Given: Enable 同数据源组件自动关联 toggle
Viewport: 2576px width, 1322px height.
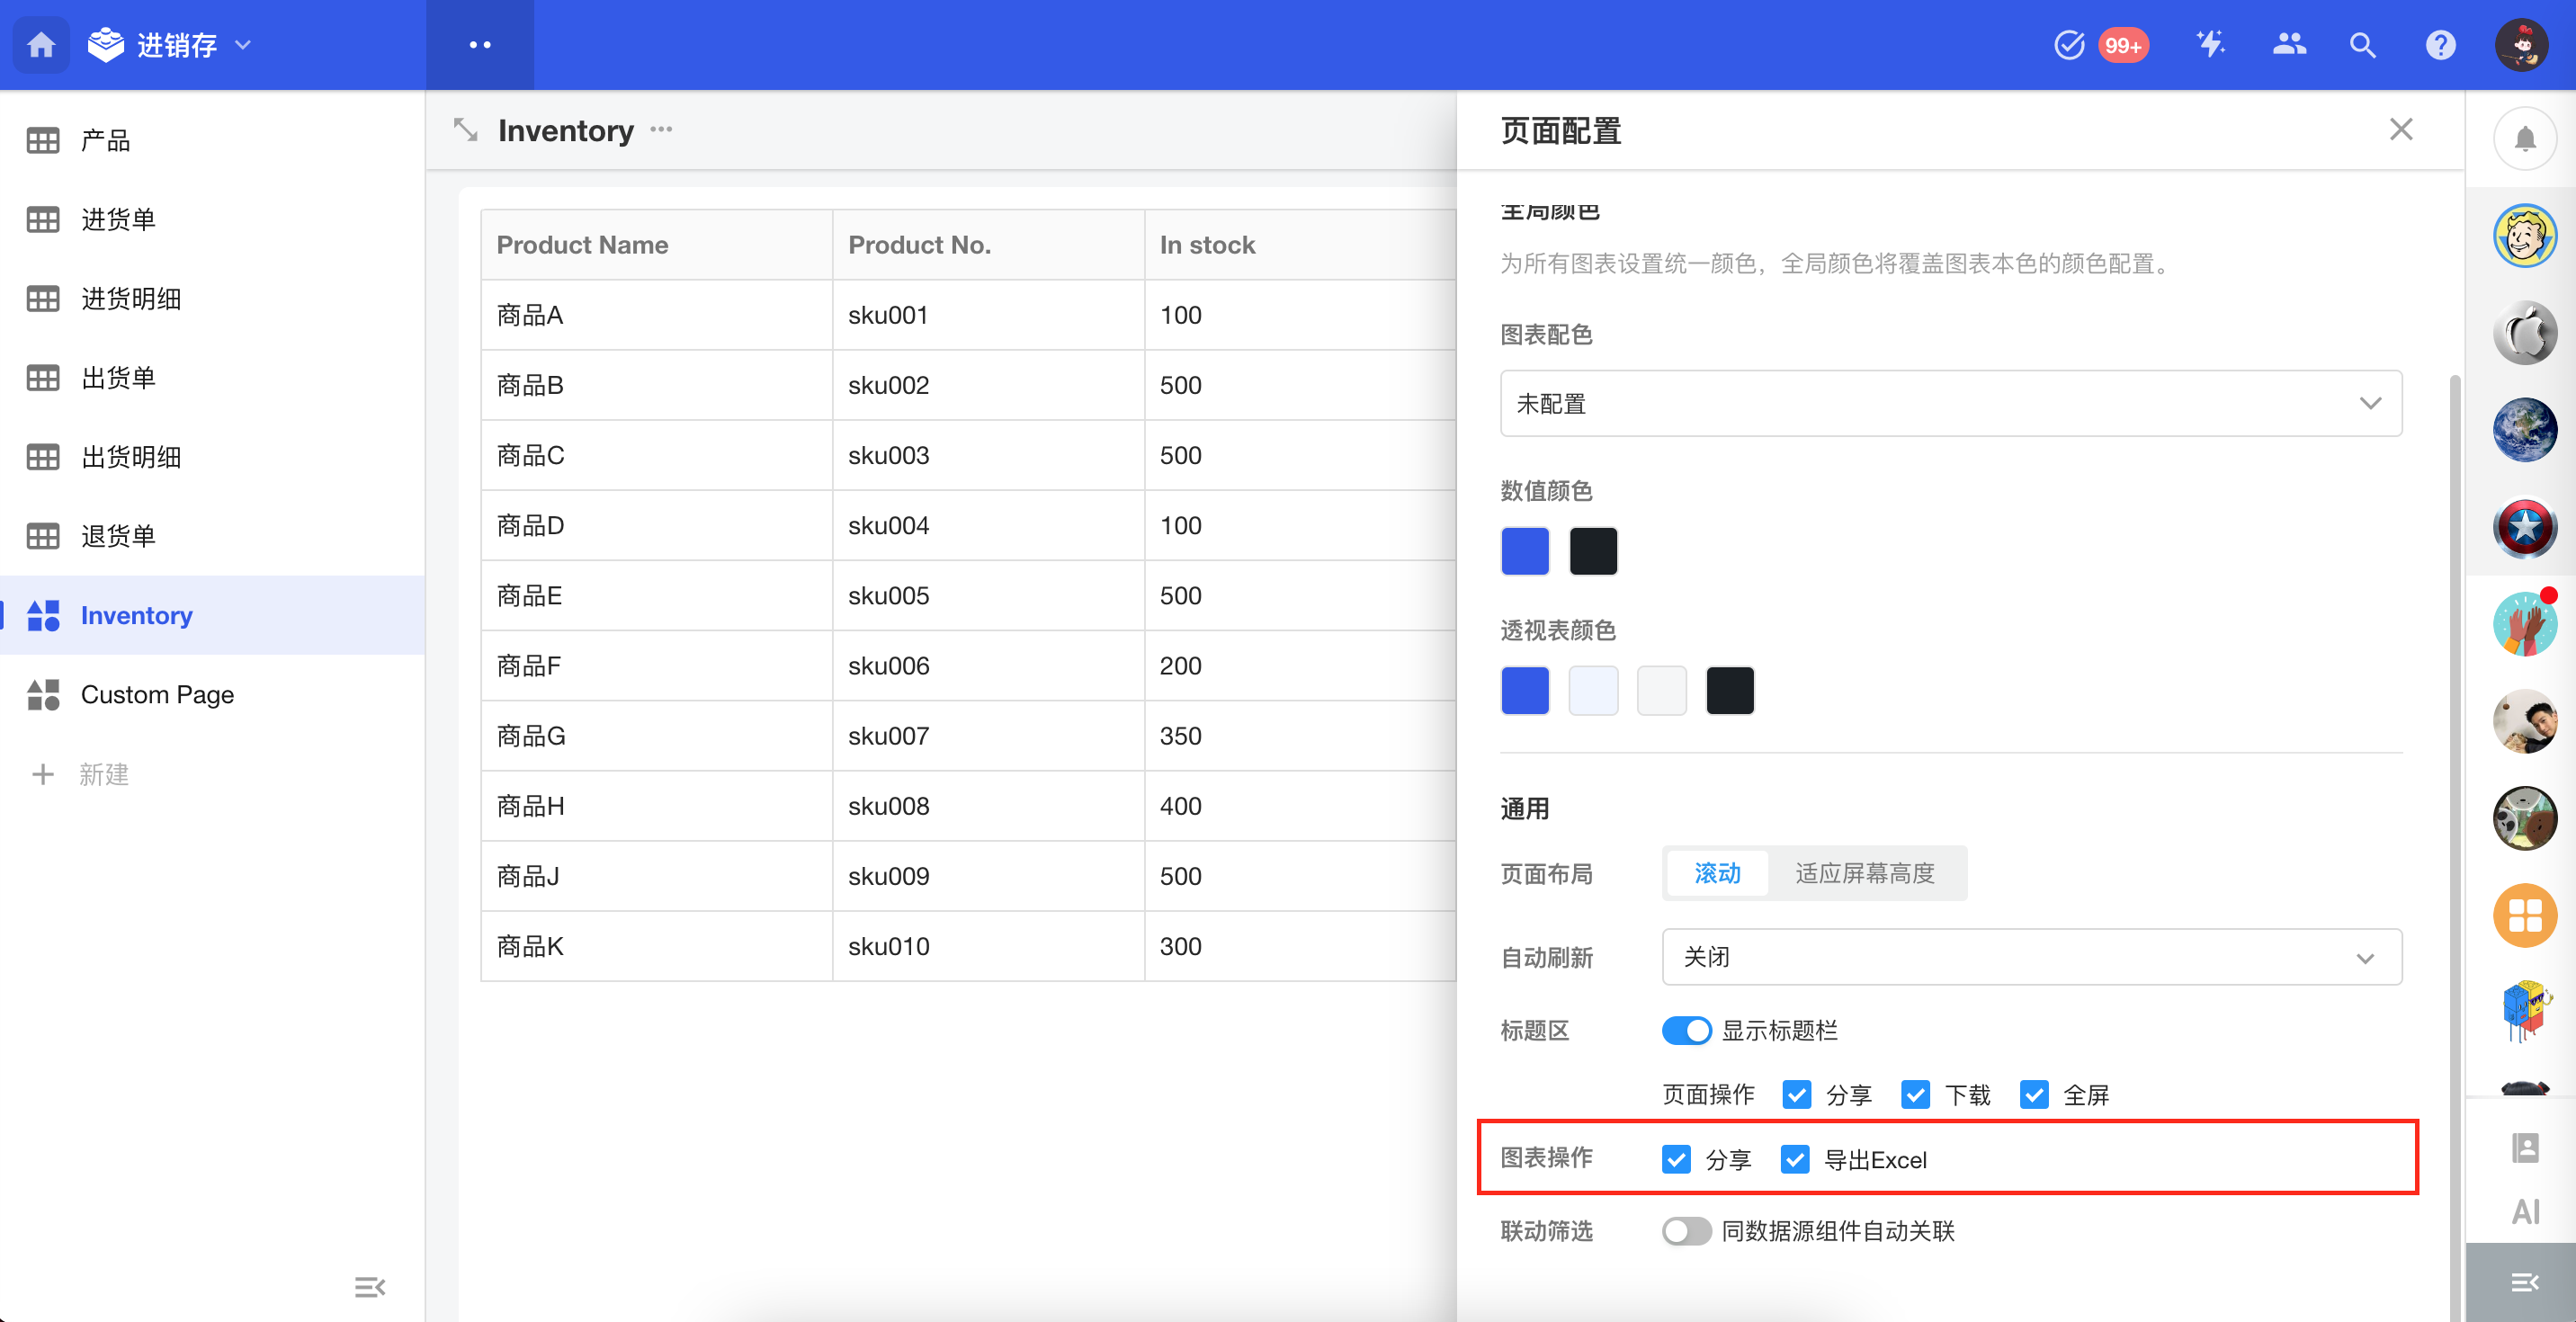Looking at the screenshot, I should tap(1686, 1231).
